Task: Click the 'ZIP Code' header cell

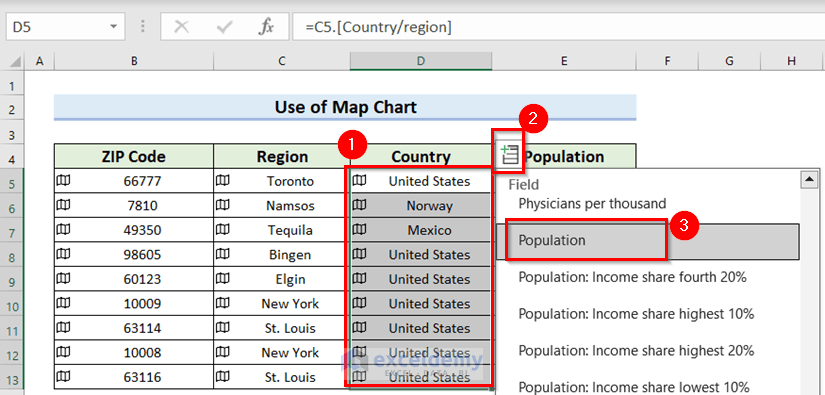Action: coord(134,156)
